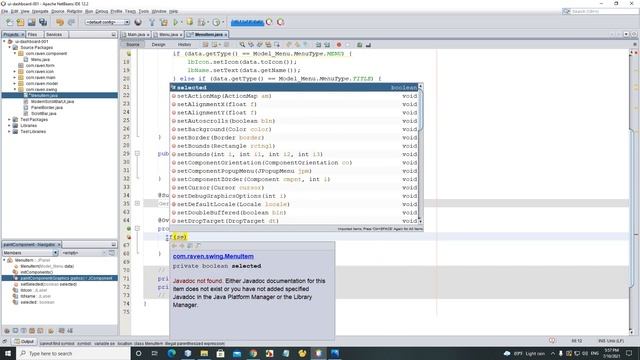Open the dropdown arrow beside the Profile Project icon
This screenshot has width=640, height=360.
223,22
